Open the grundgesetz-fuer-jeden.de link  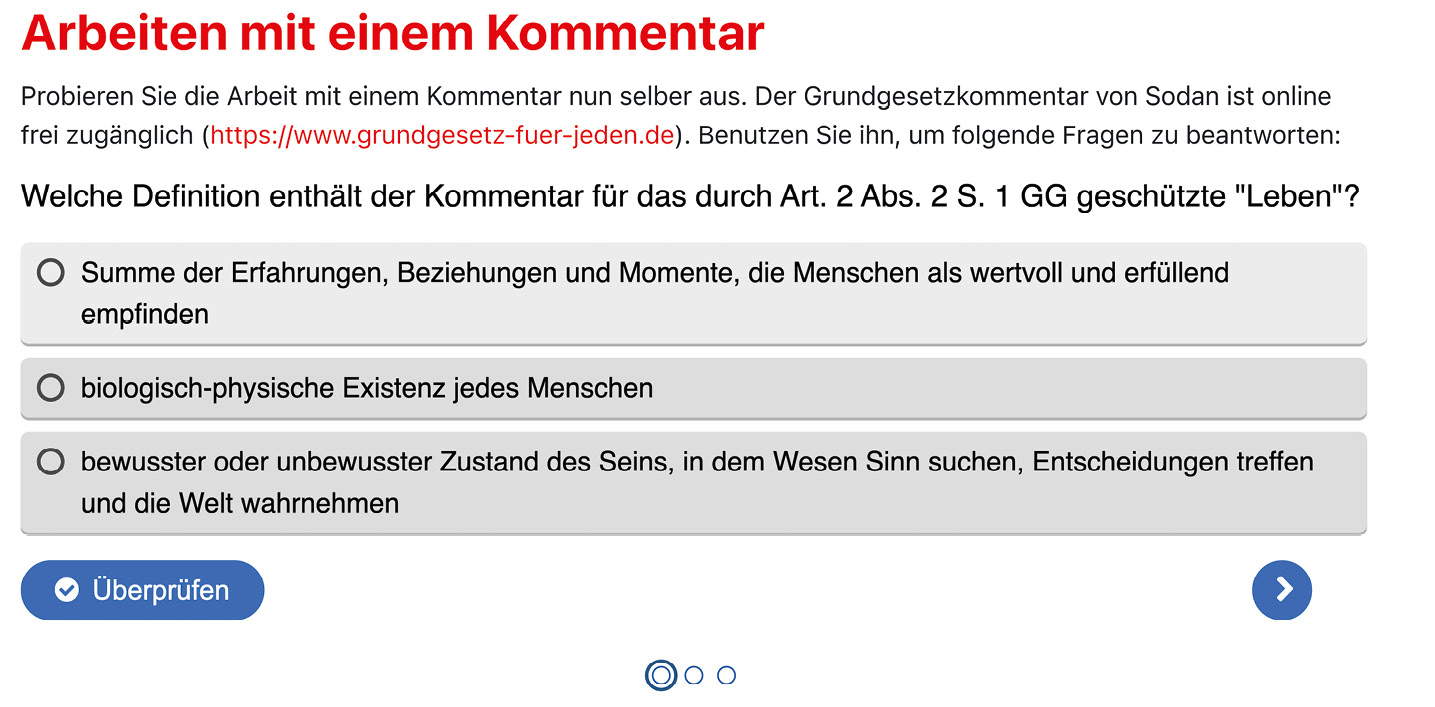click(441, 135)
